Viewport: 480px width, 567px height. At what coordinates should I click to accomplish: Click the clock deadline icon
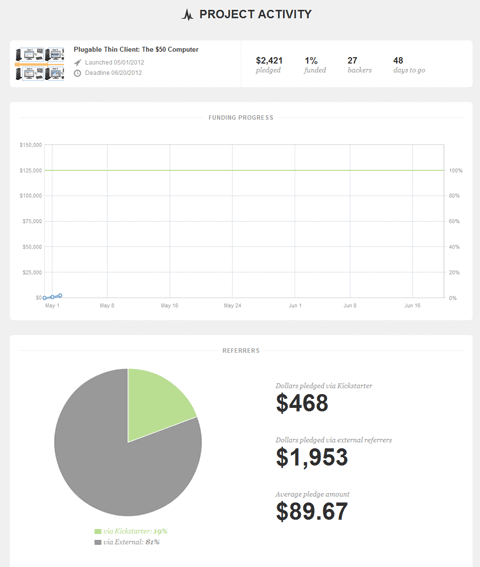[77, 73]
